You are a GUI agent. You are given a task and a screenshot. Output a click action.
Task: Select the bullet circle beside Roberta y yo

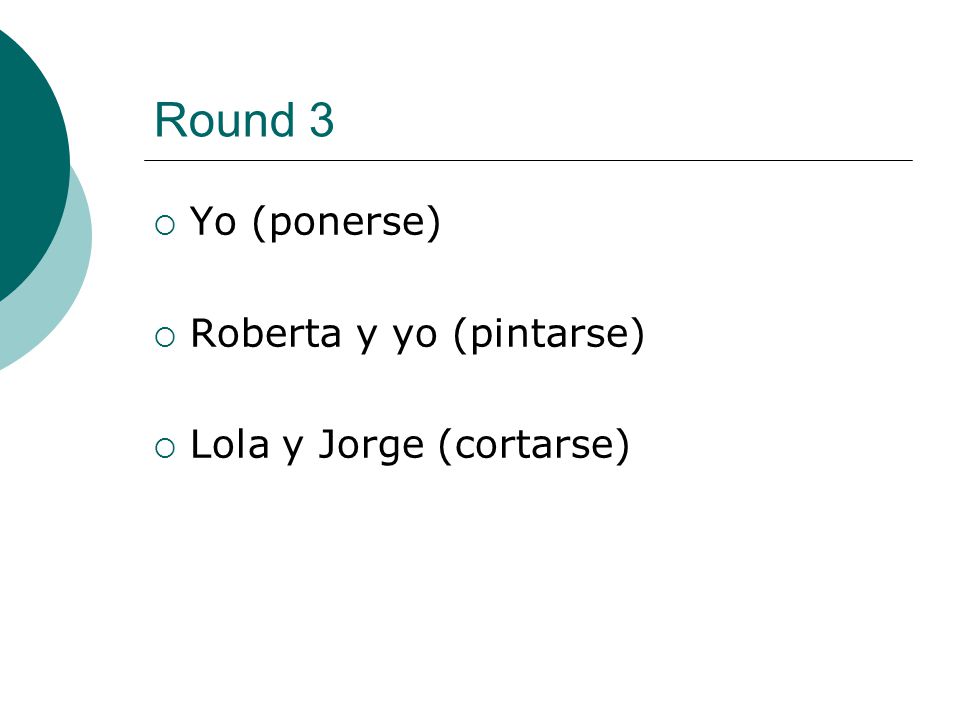point(165,337)
